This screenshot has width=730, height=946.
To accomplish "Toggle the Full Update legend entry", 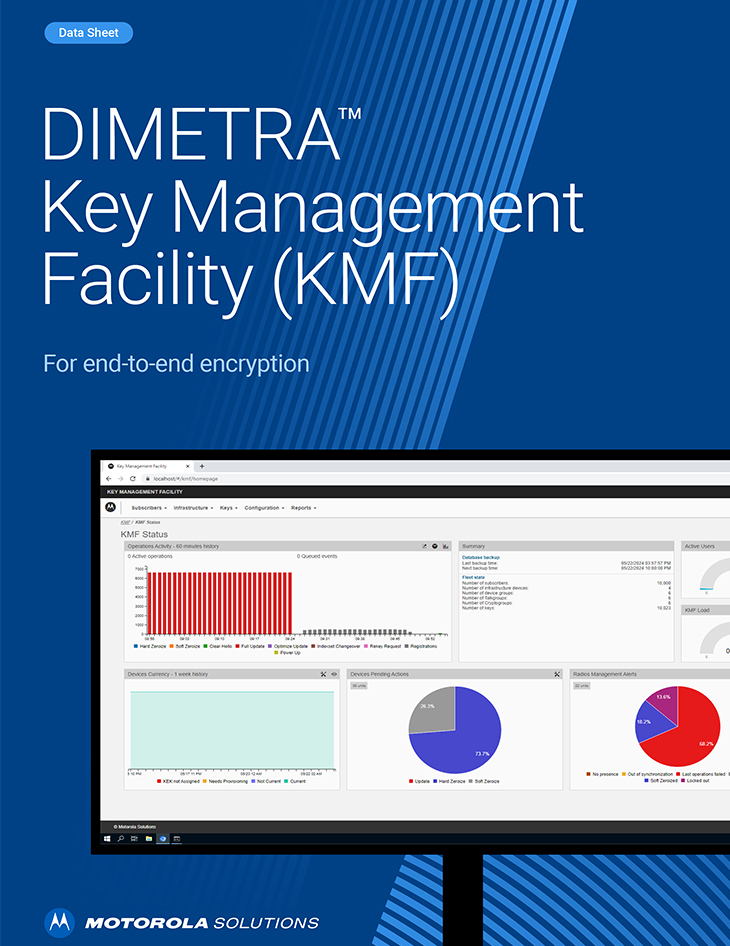I will coord(250,646).
